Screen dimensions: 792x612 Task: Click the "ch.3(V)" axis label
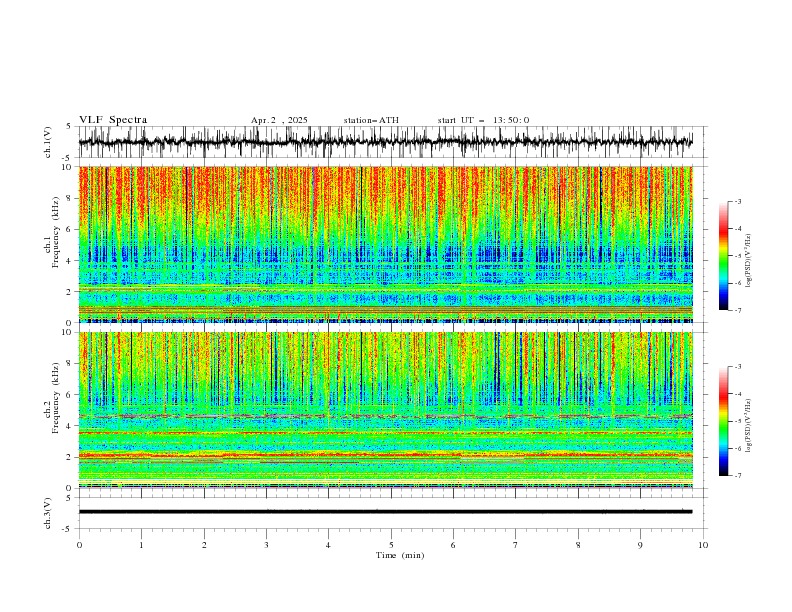(x=48, y=513)
